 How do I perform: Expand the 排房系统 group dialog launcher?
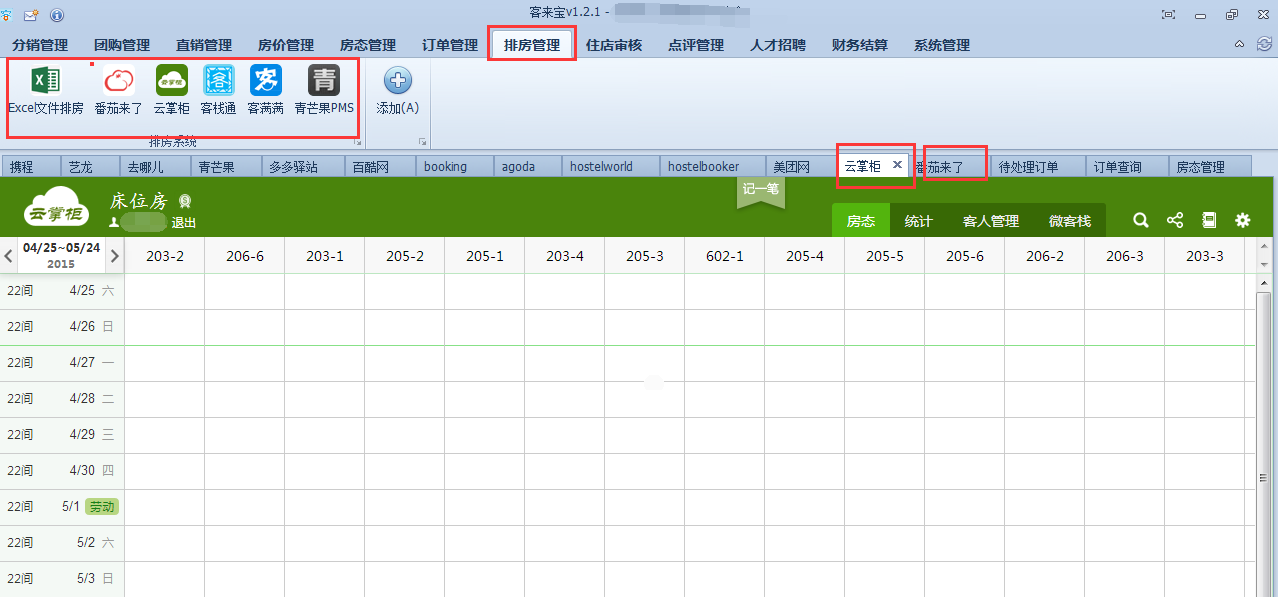click(357, 142)
